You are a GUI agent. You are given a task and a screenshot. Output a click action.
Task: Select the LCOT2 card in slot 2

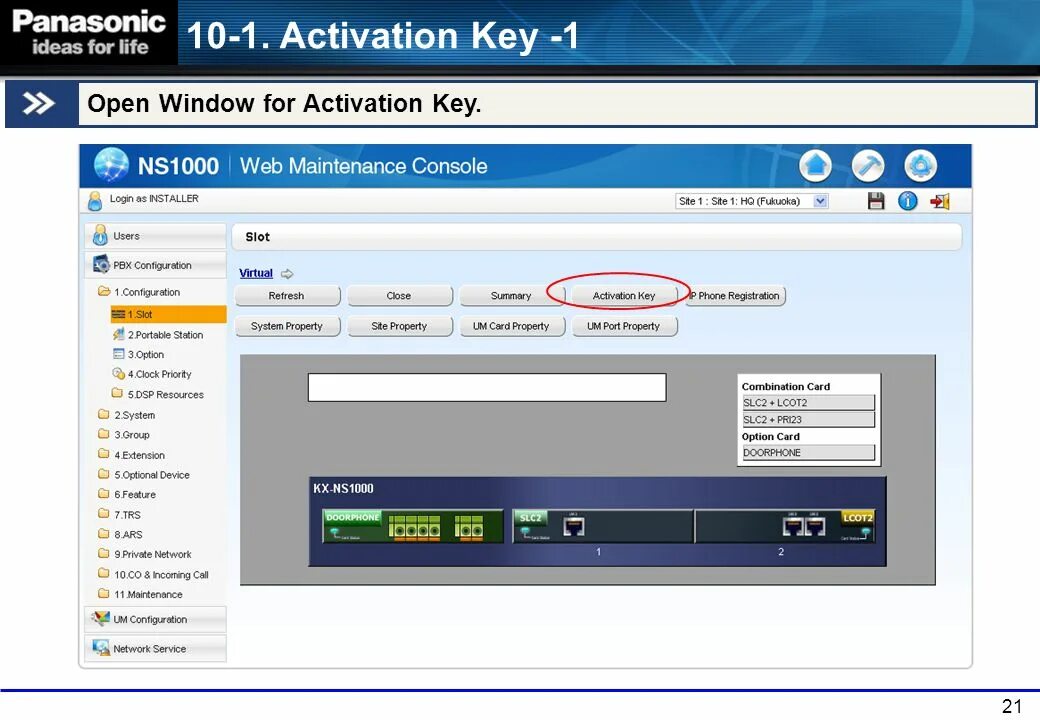785,526
